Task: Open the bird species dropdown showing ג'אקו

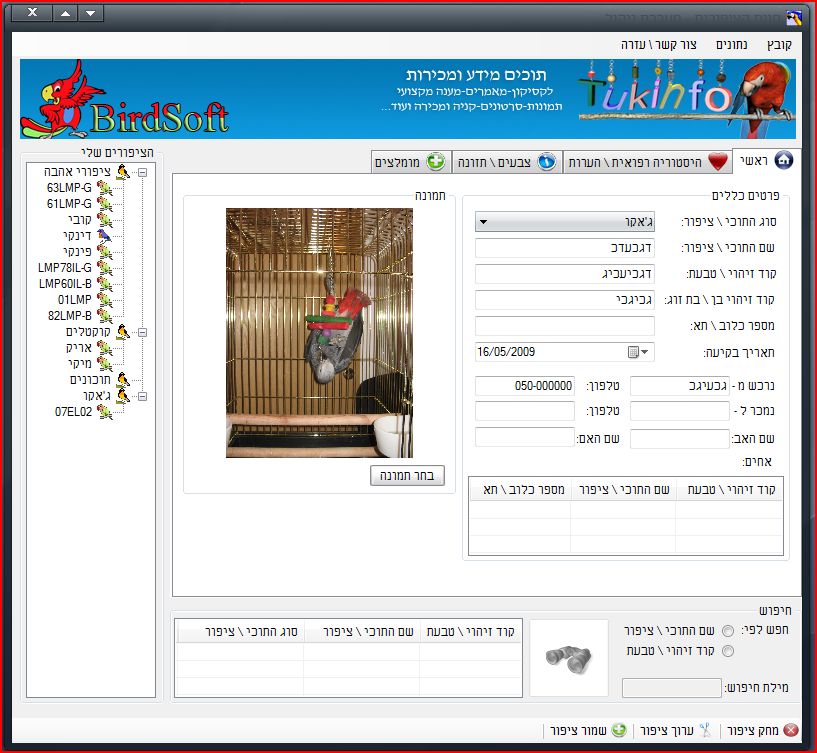Action: [x=564, y=221]
